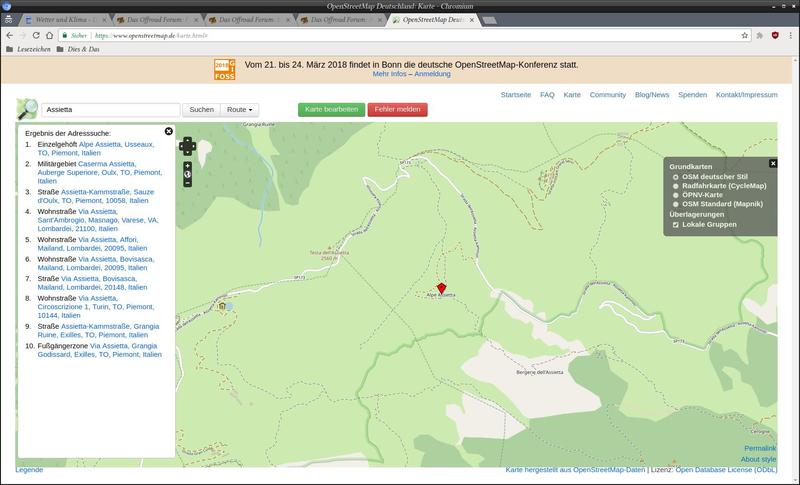Zoom out with the minus button

(x=187, y=183)
